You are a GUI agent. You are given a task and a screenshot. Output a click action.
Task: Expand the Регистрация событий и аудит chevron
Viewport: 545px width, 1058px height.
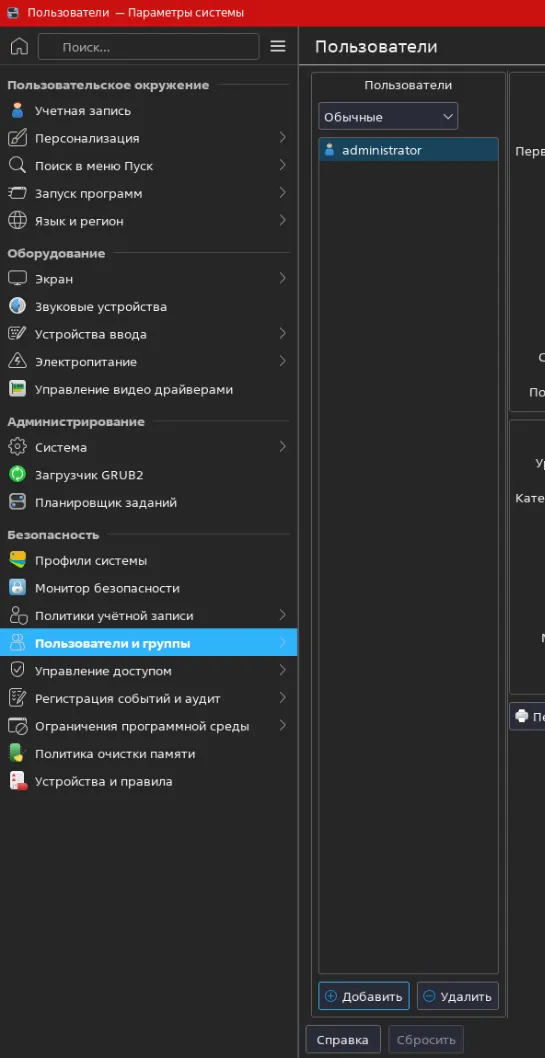tap(282, 698)
